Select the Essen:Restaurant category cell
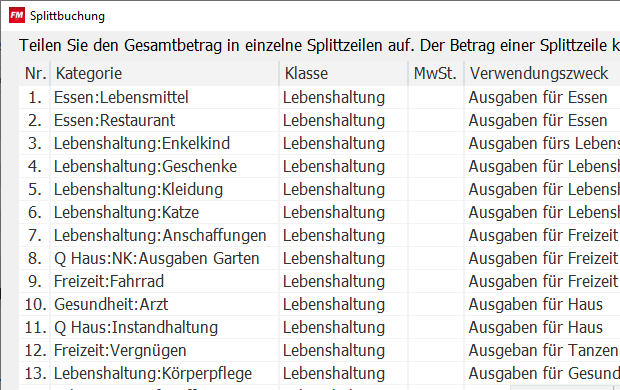 tap(164, 121)
